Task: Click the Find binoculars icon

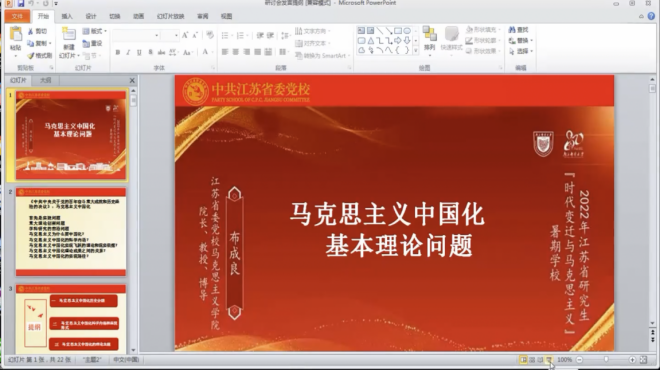Action: point(512,30)
